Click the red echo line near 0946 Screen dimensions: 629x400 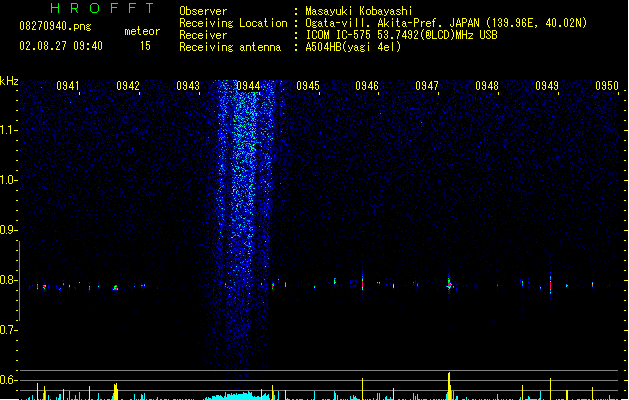[362, 283]
